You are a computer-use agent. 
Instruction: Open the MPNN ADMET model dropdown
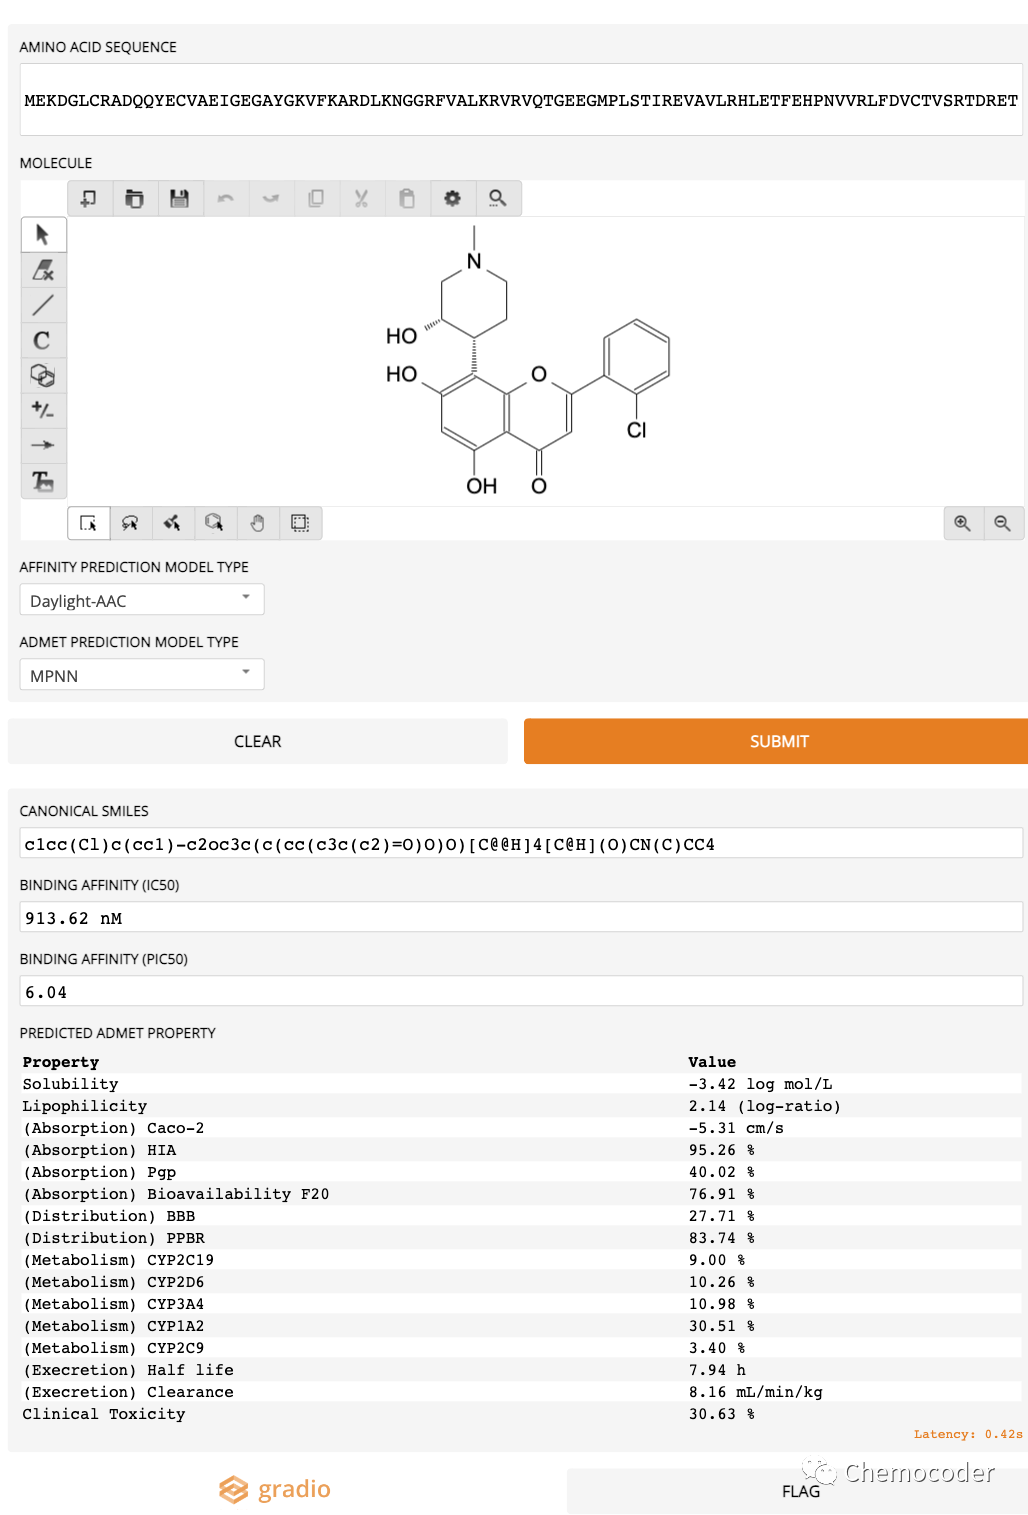coord(142,675)
